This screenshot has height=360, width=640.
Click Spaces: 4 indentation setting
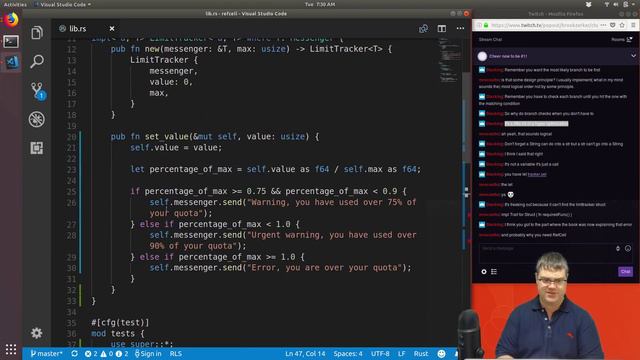coord(348,354)
